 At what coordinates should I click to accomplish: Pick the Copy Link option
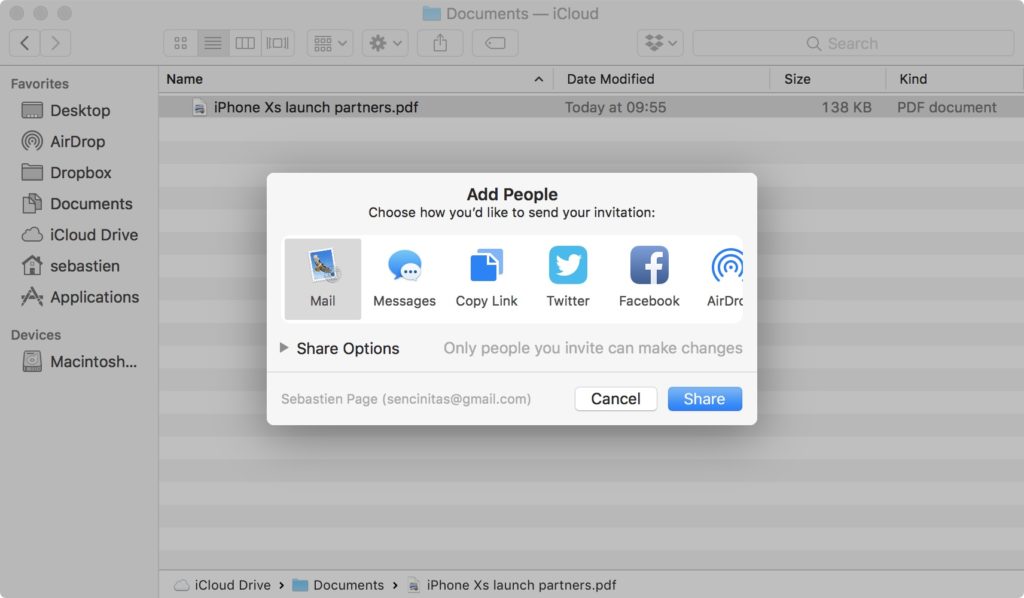pyautogui.click(x=487, y=279)
